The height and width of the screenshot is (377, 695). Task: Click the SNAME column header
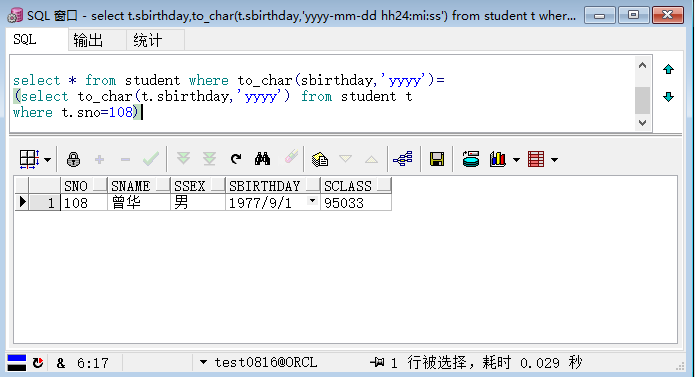click(x=139, y=186)
